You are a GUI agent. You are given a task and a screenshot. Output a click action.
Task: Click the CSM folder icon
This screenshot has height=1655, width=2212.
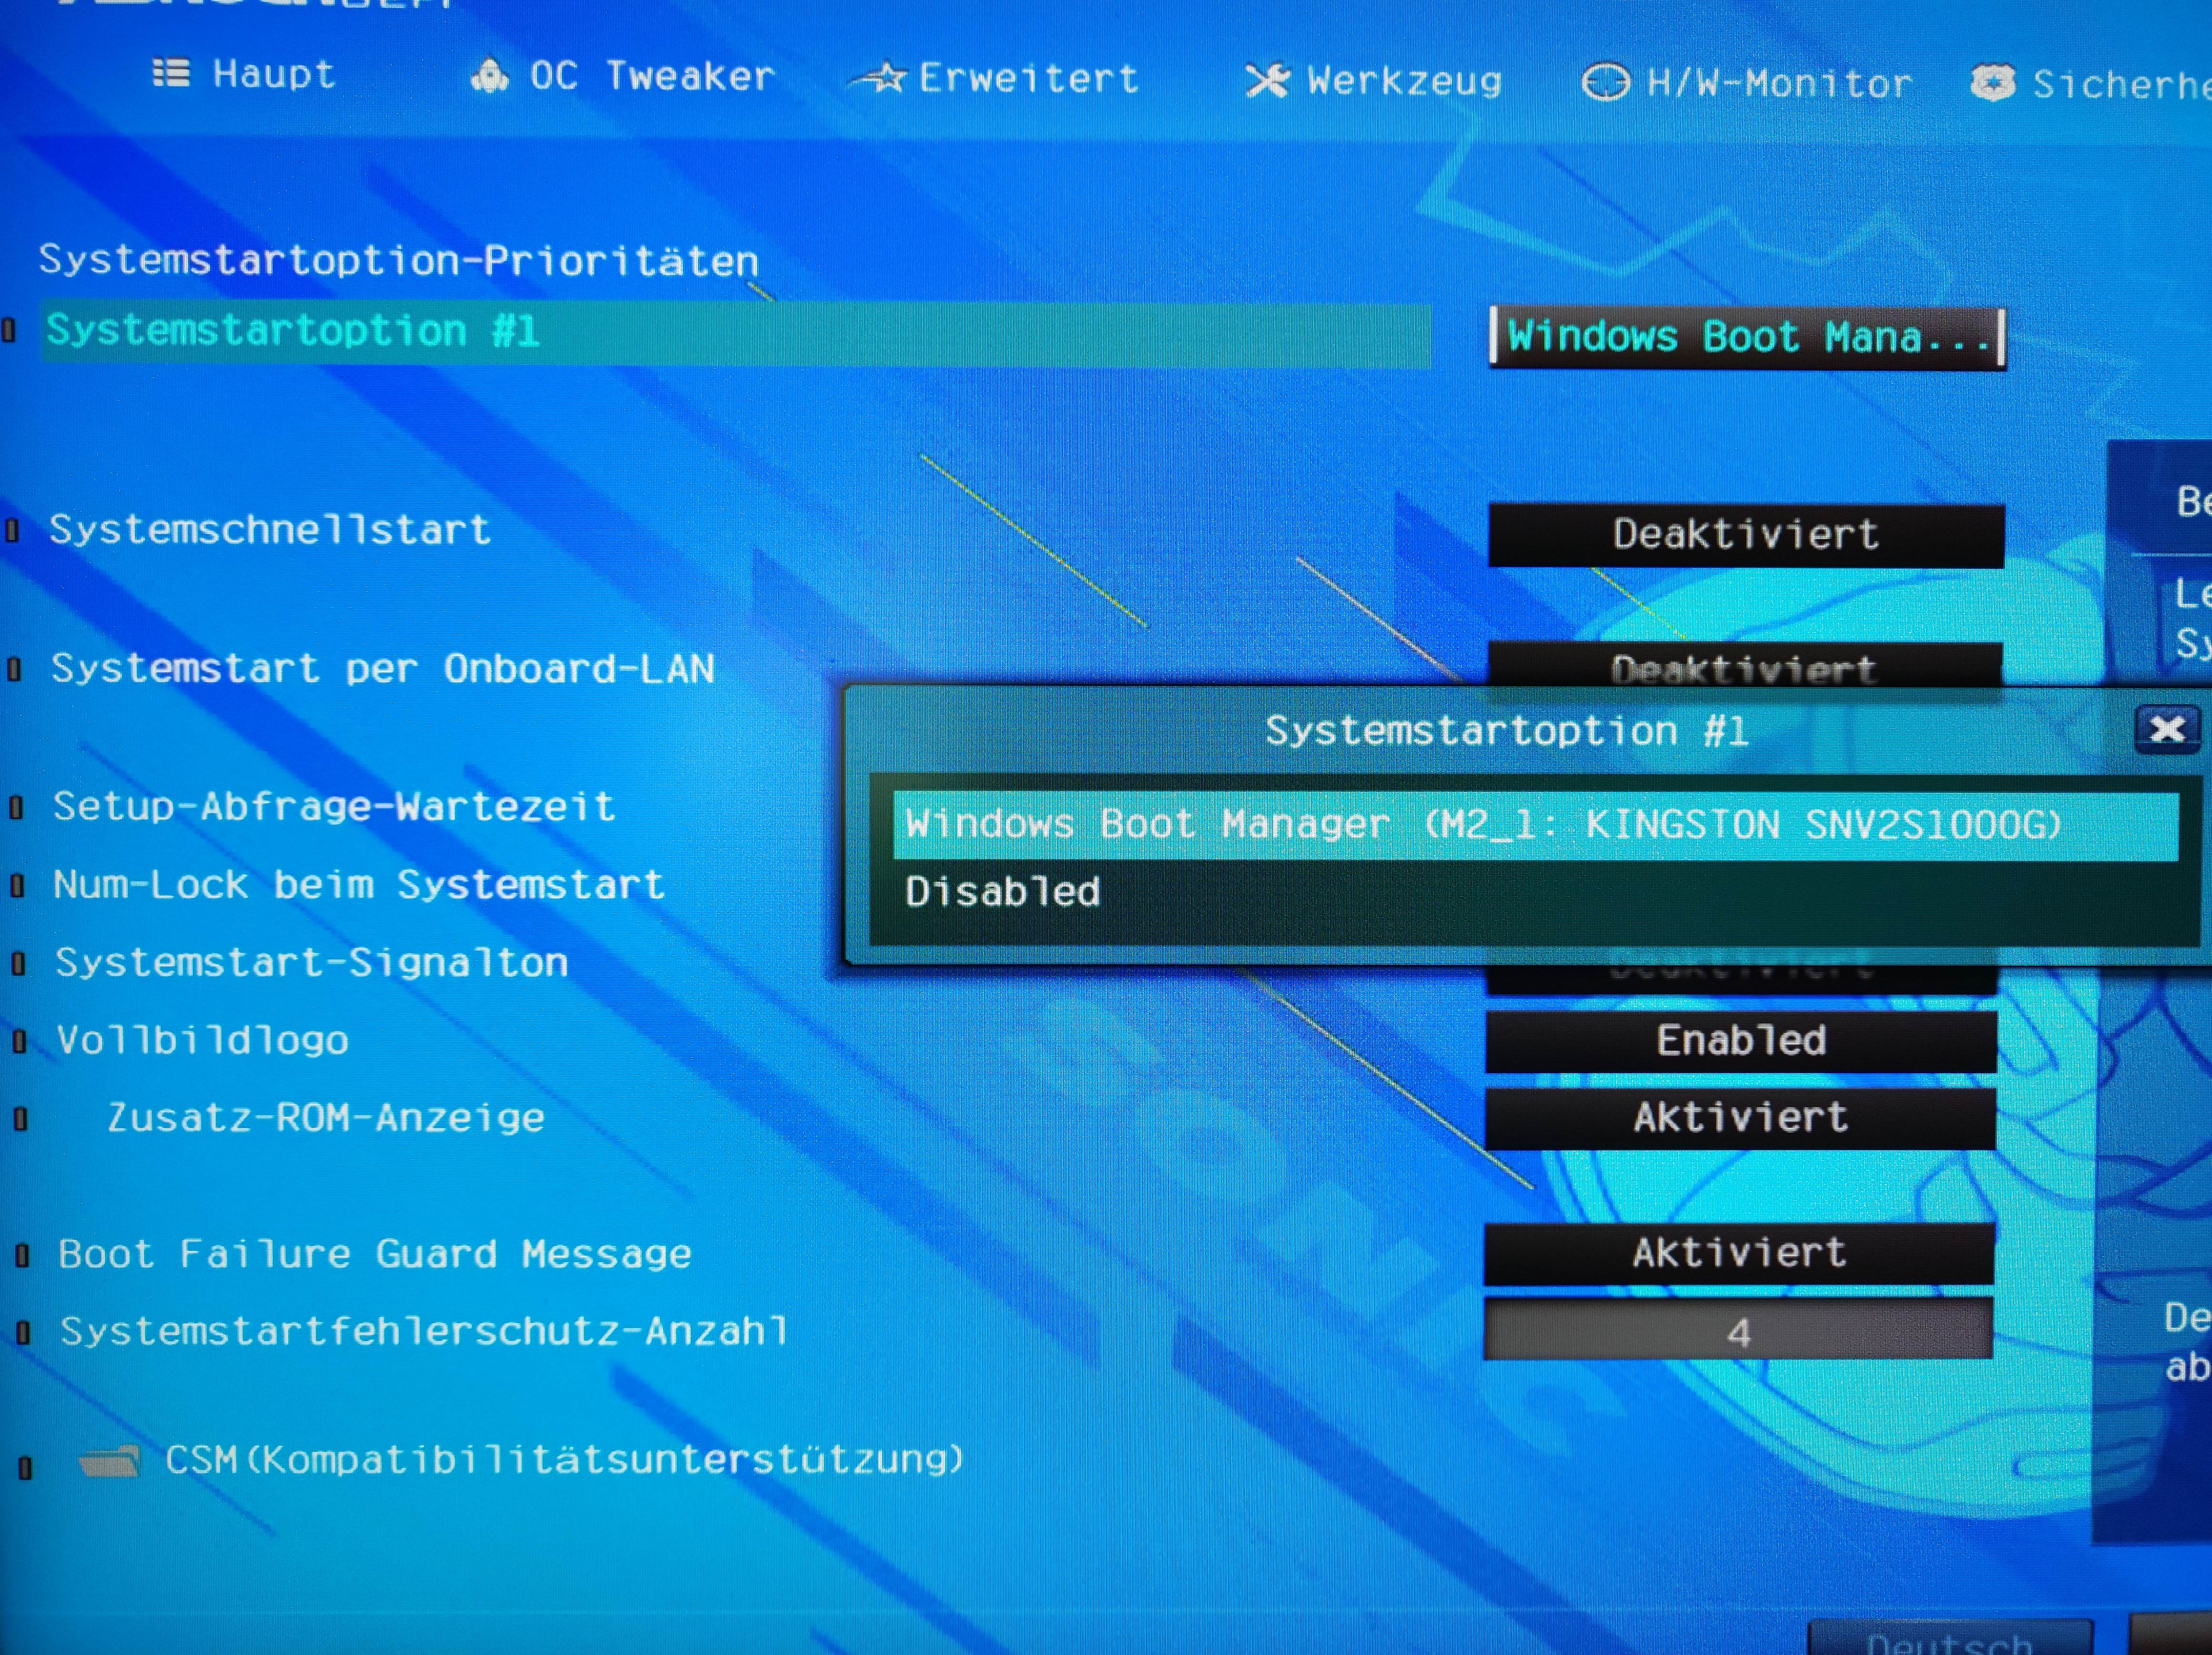110,1462
